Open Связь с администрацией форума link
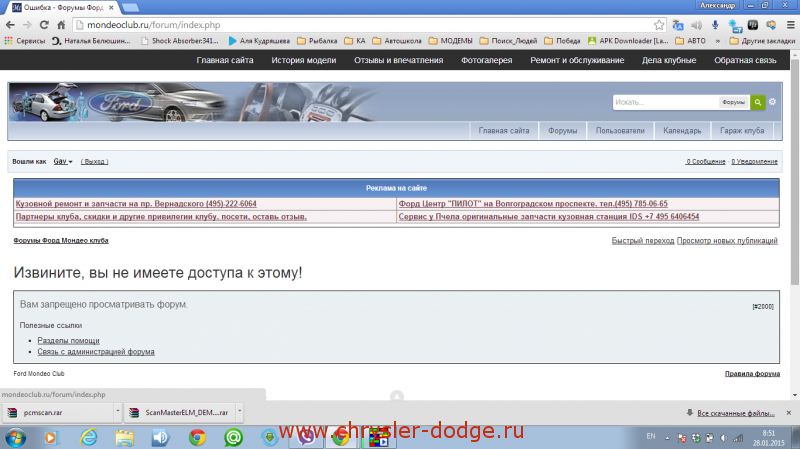 (96, 352)
